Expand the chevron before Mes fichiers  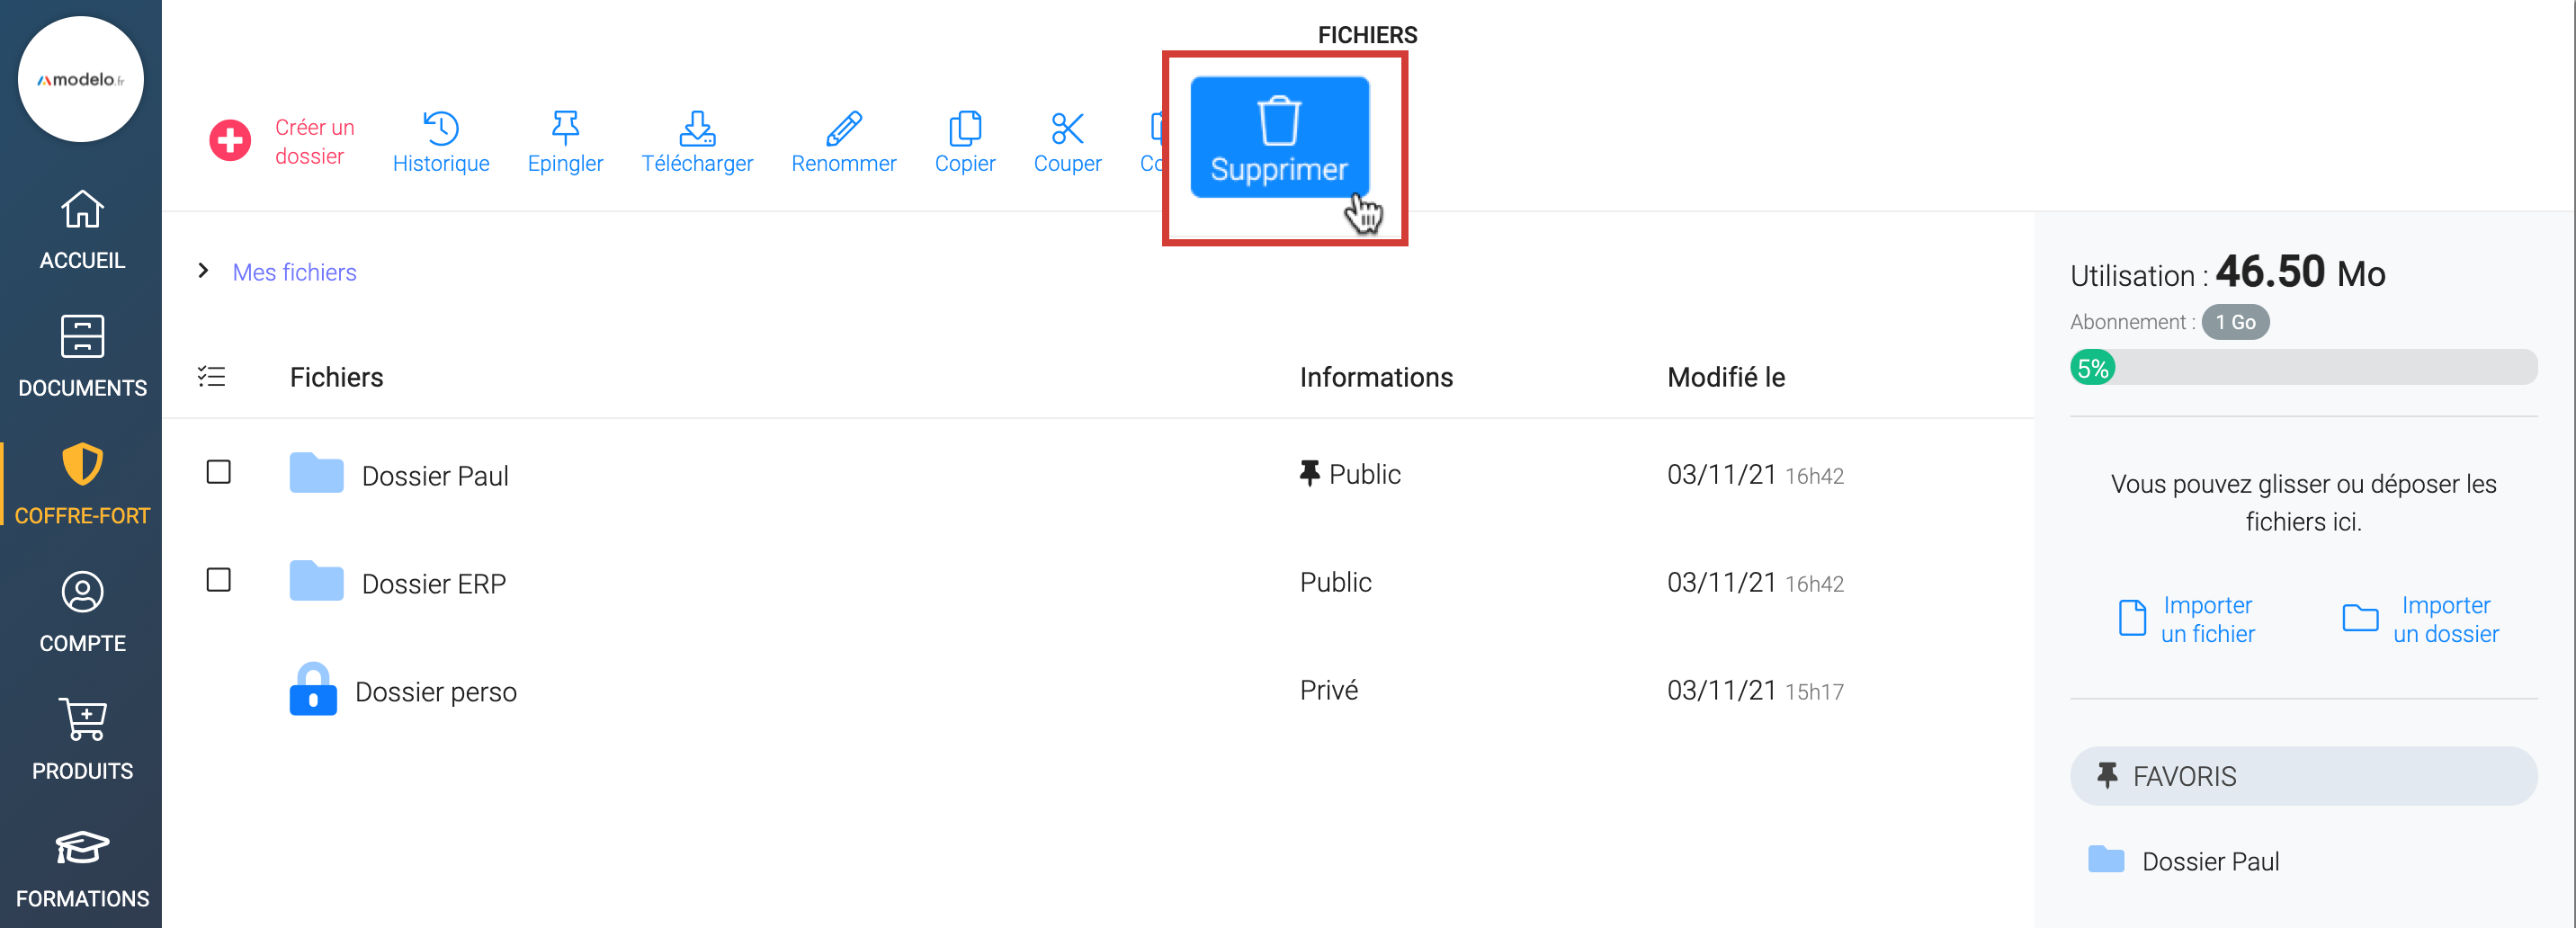tap(203, 271)
